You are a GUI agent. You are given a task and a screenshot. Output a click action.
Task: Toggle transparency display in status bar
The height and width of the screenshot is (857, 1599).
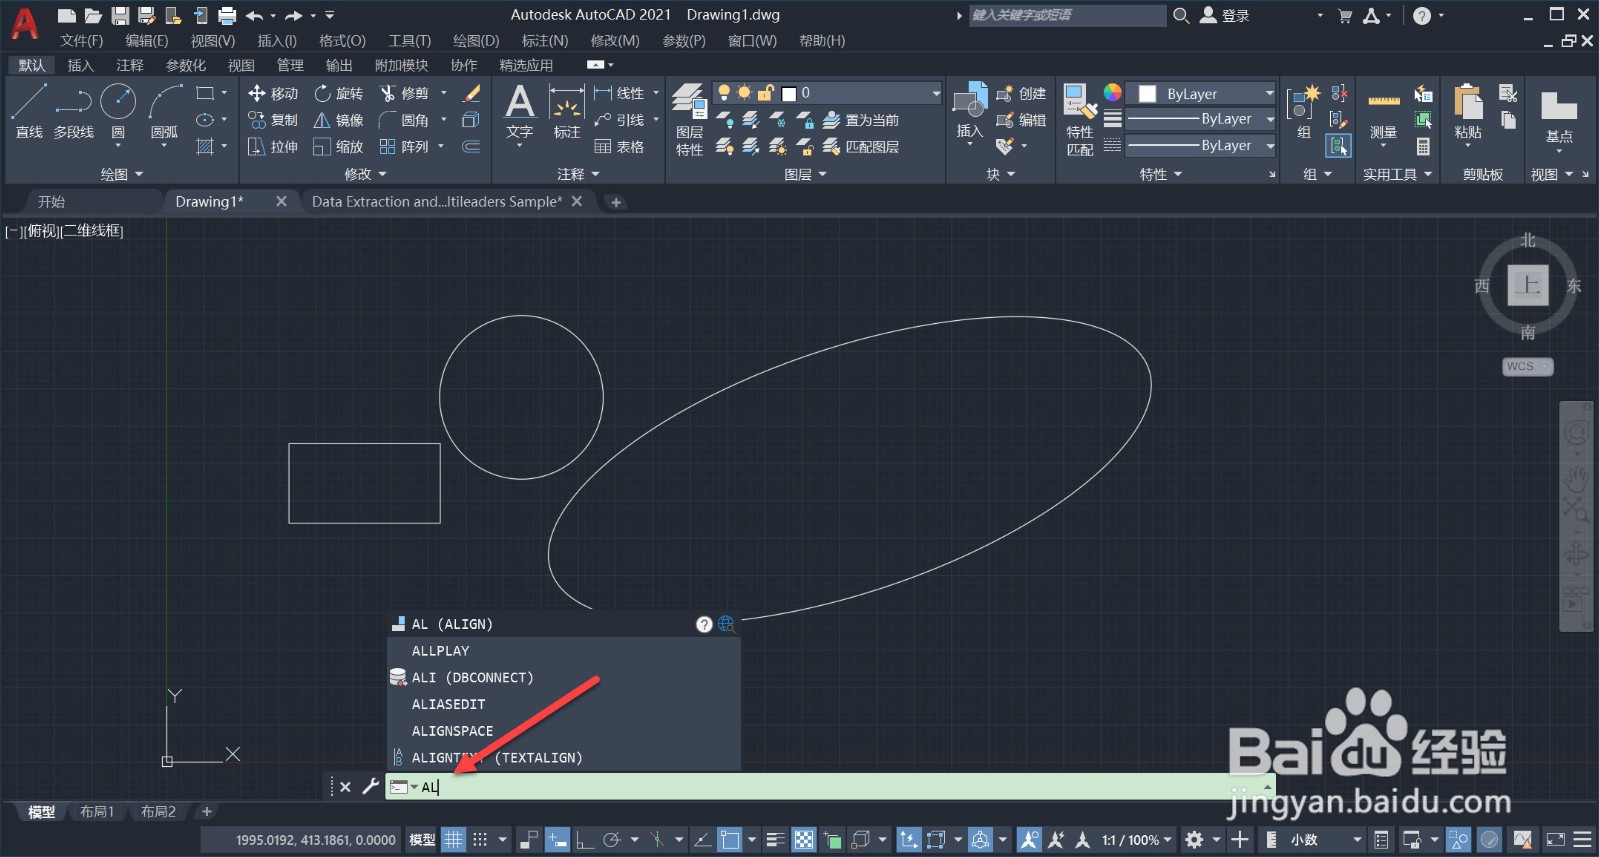[x=804, y=840]
